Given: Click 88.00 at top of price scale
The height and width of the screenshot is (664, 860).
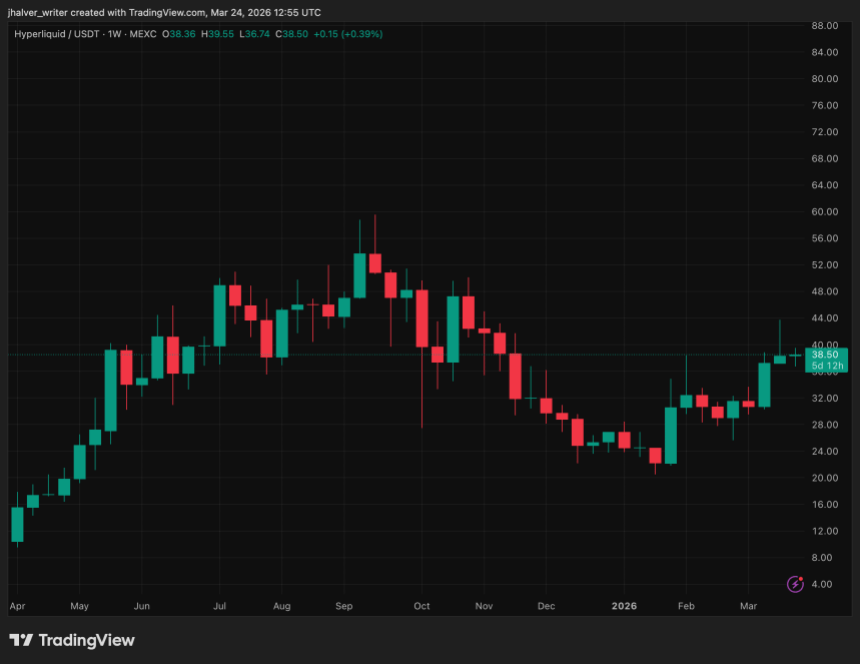Looking at the screenshot, I should (x=824, y=26).
